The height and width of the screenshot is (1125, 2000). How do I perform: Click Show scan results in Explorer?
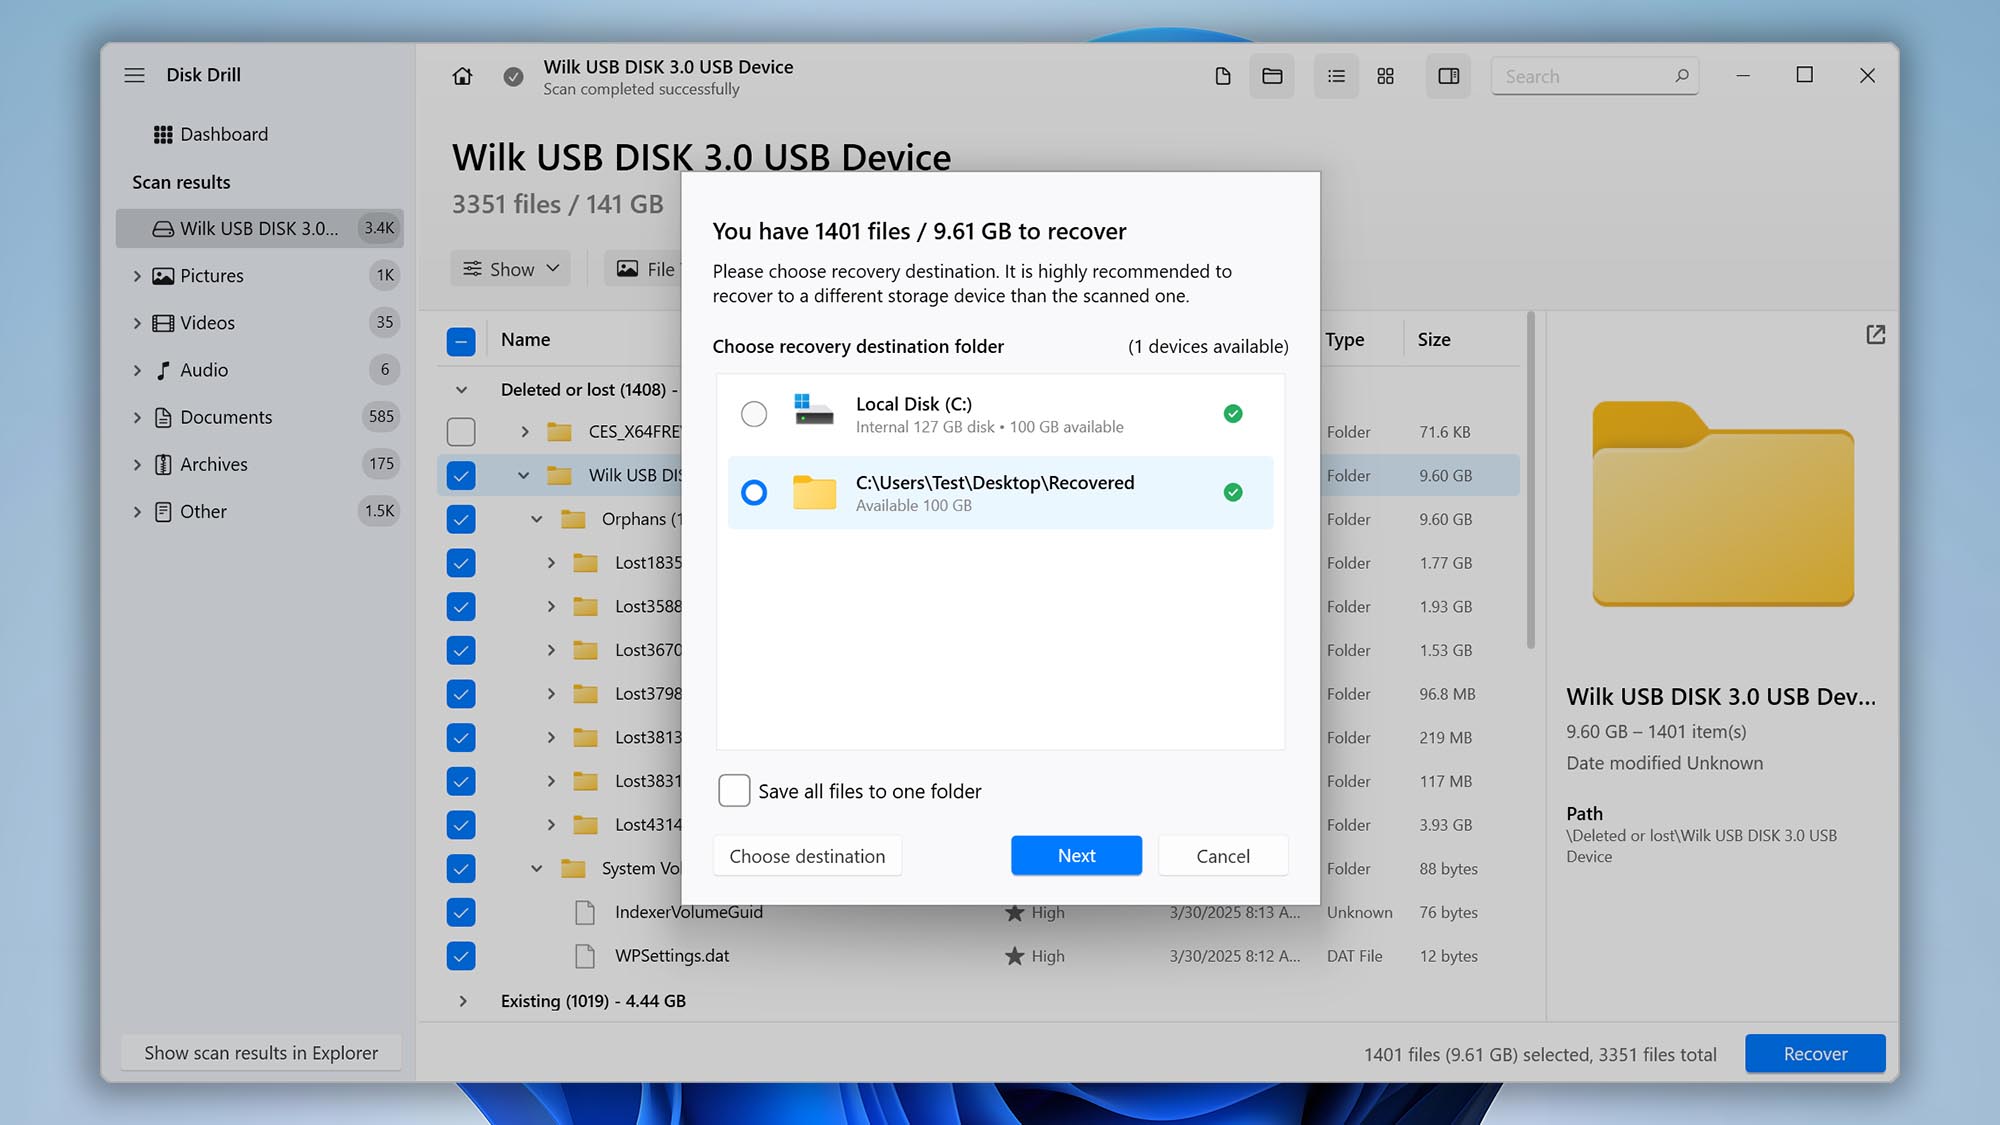click(x=260, y=1052)
